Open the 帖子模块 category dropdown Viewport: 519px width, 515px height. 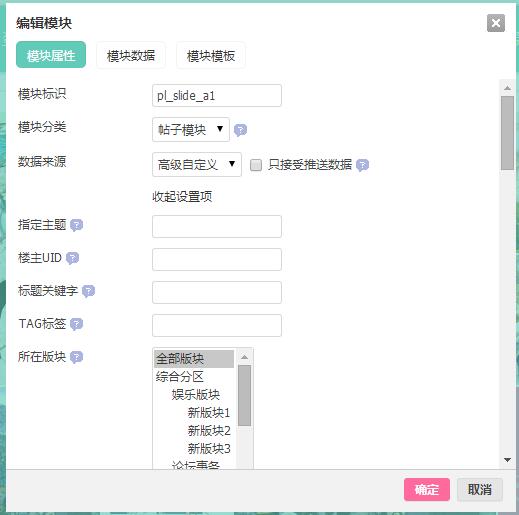[x=191, y=129]
